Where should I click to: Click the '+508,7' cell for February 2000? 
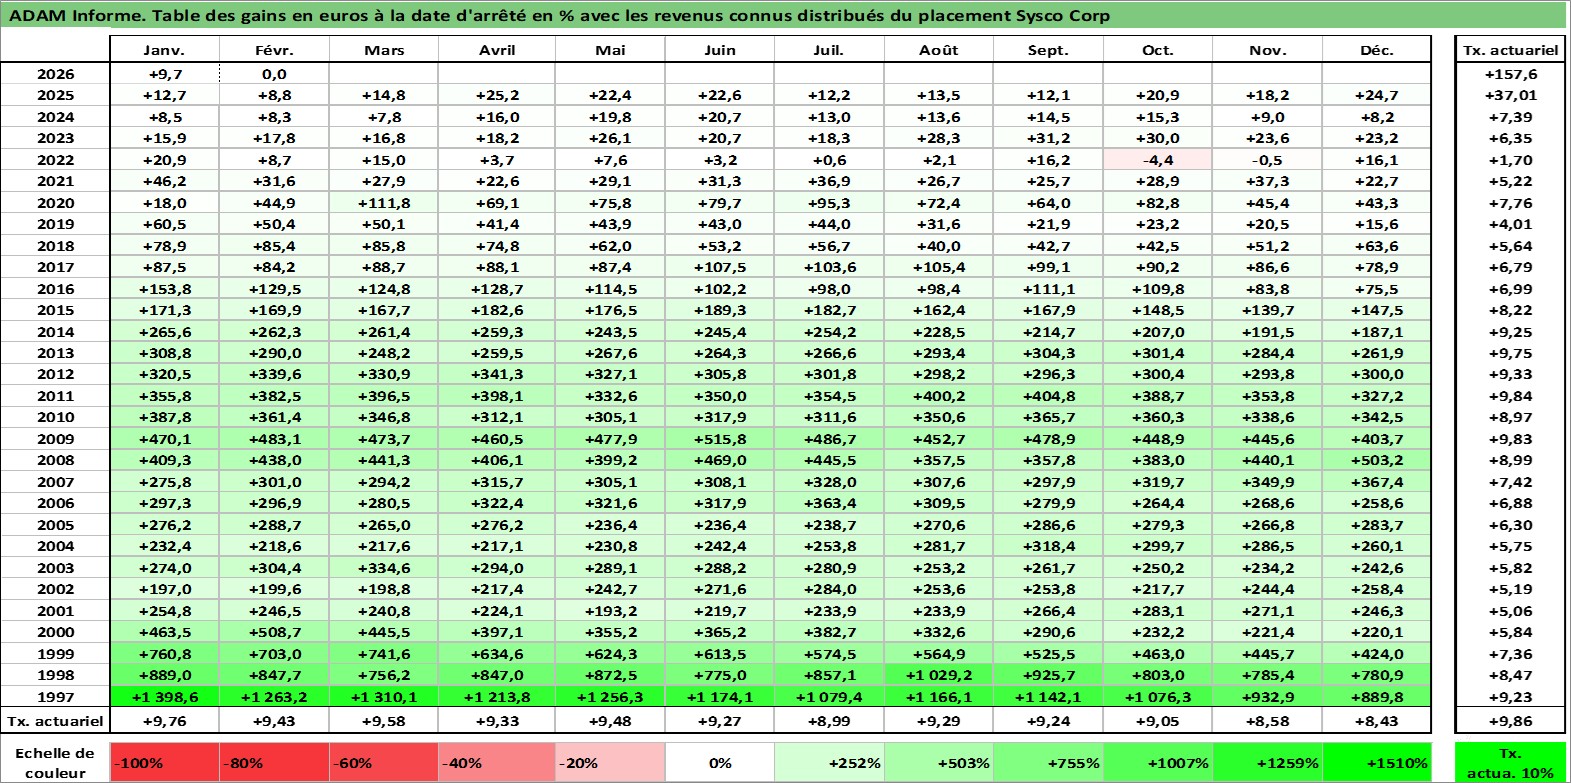pyautogui.click(x=274, y=632)
